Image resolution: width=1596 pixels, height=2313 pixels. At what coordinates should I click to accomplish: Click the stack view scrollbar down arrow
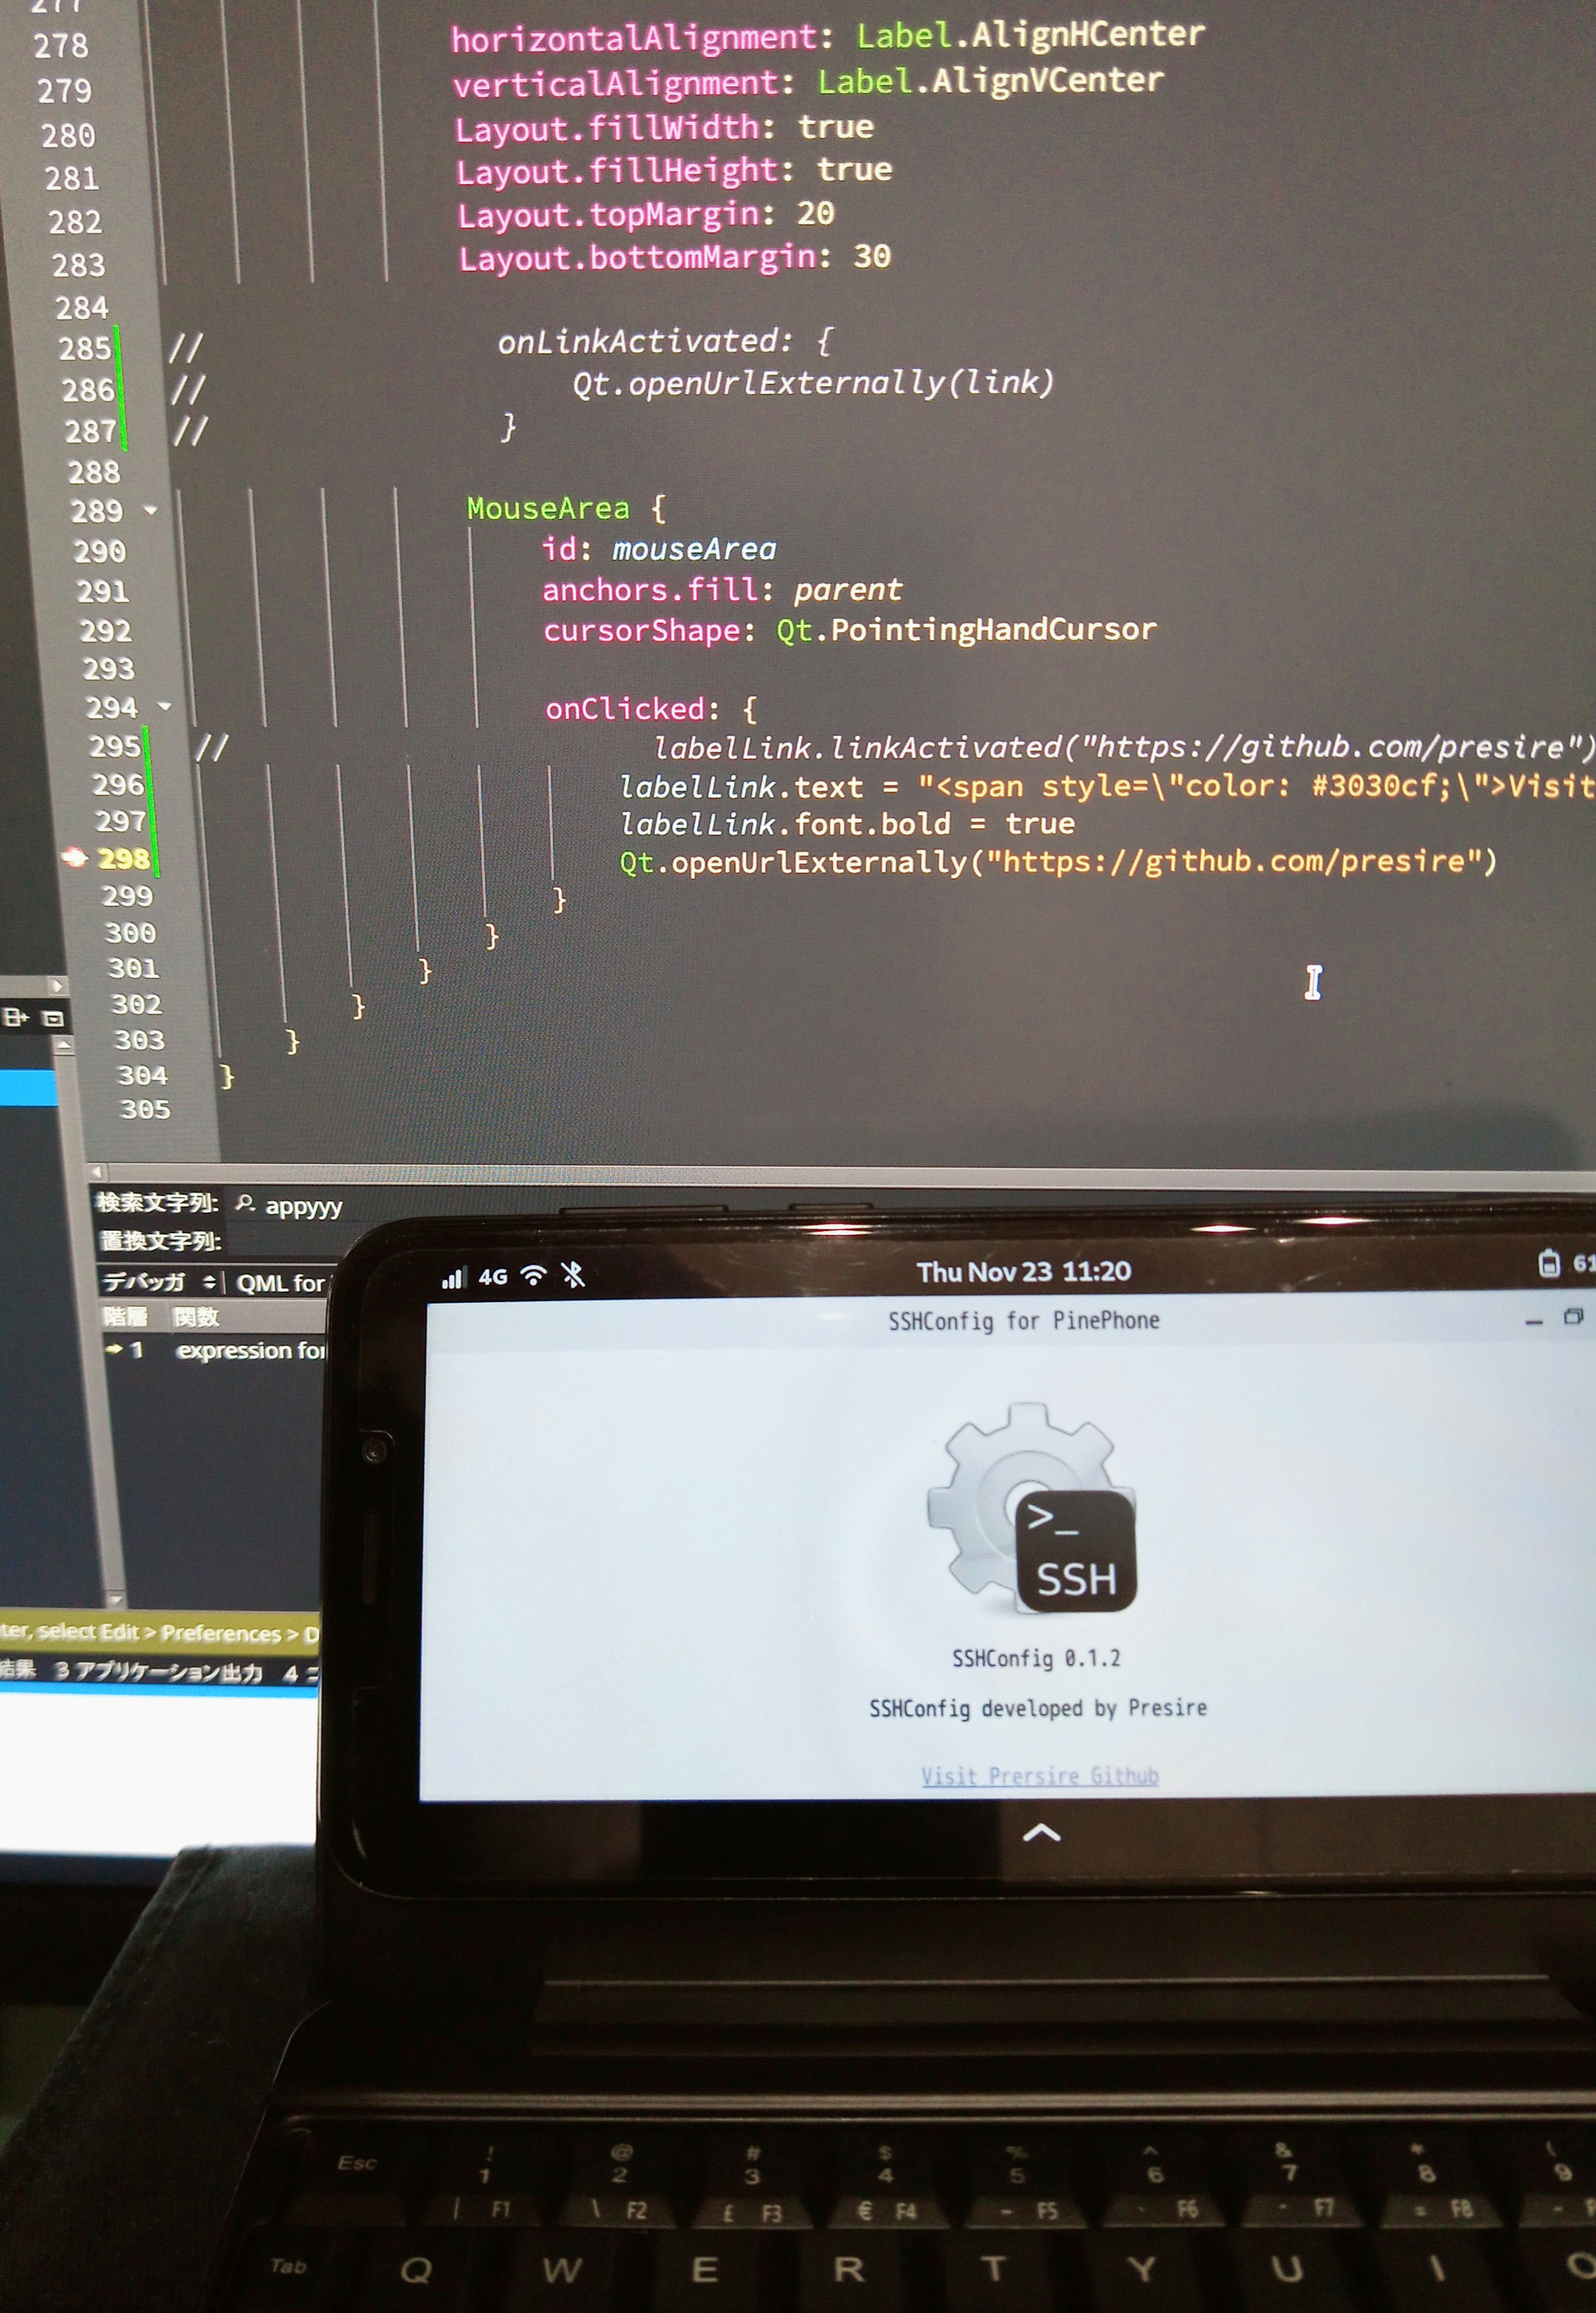click(x=115, y=1600)
